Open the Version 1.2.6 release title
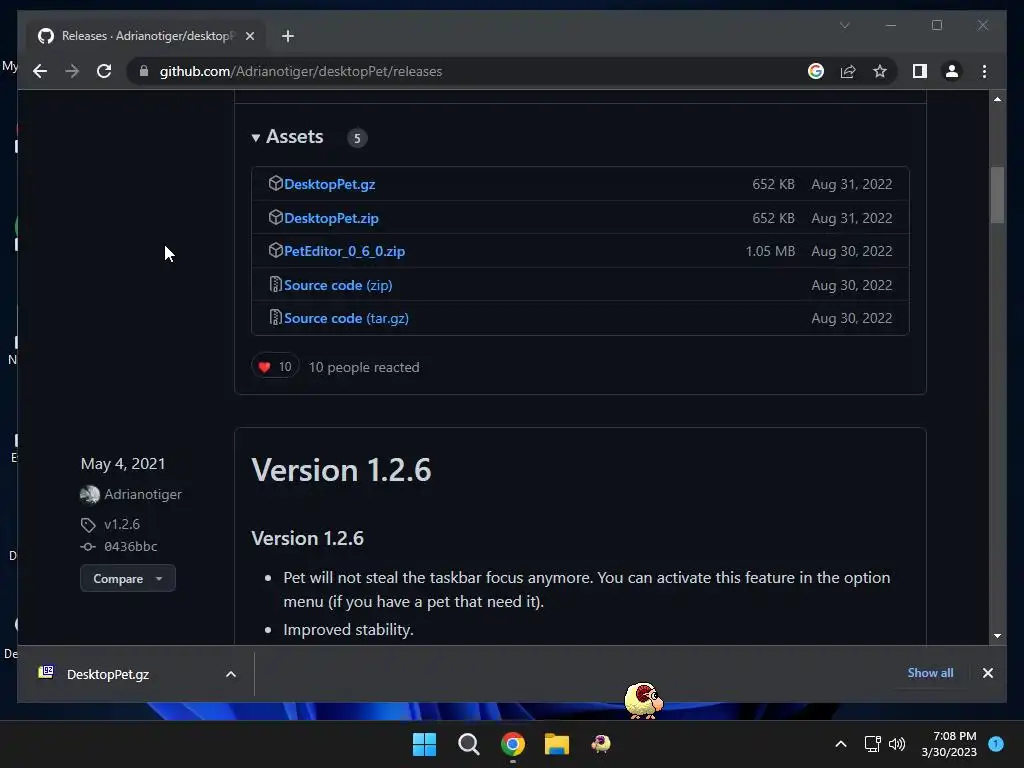Image resolution: width=1024 pixels, height=768 pixels. [342, 470]
